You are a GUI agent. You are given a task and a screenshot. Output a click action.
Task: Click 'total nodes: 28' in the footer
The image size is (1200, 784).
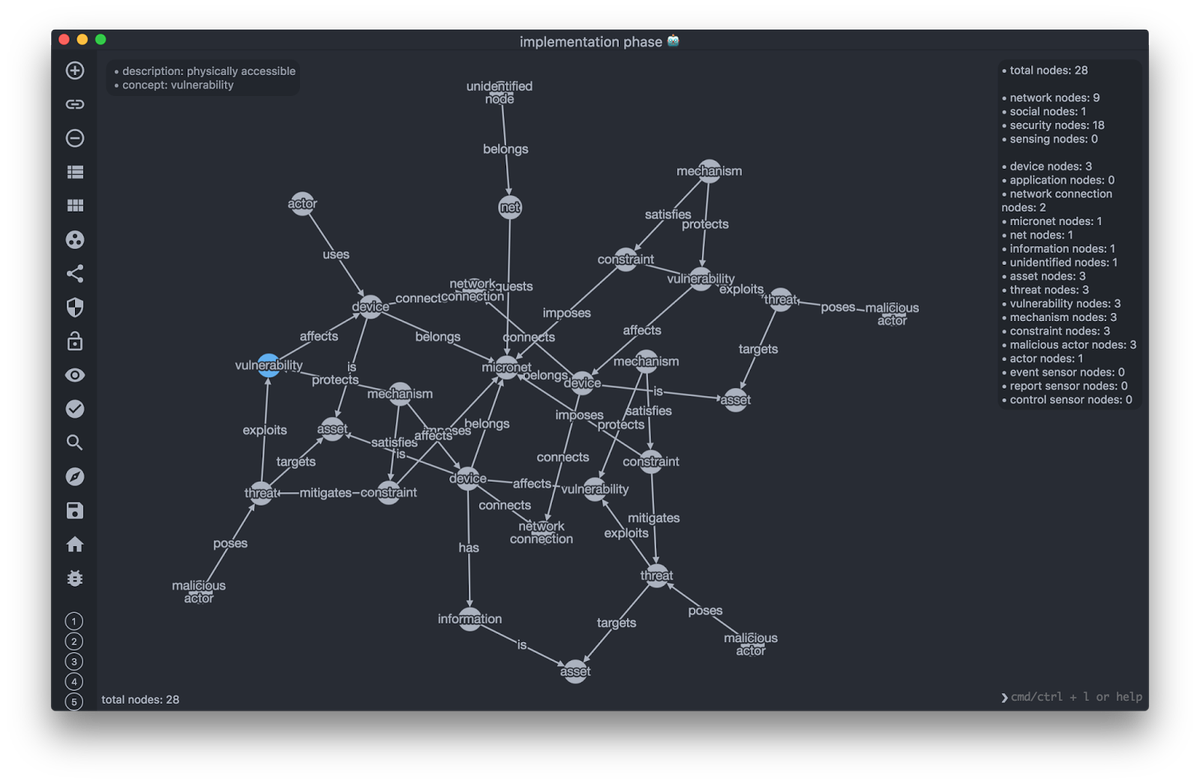click(x=140, y=699)
